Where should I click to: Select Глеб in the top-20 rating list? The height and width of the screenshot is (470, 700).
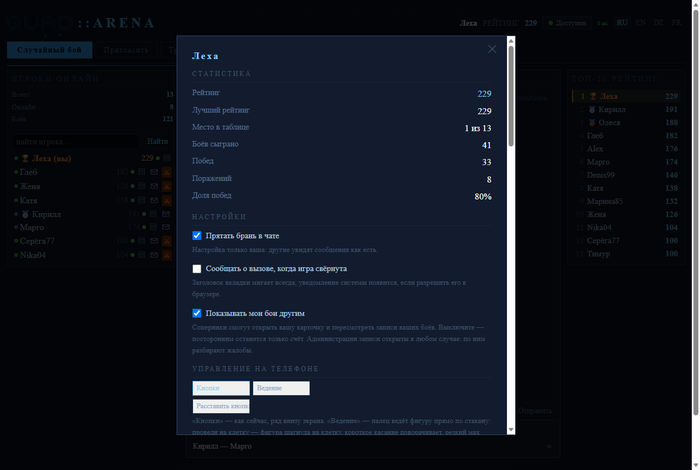coord(628,136)
